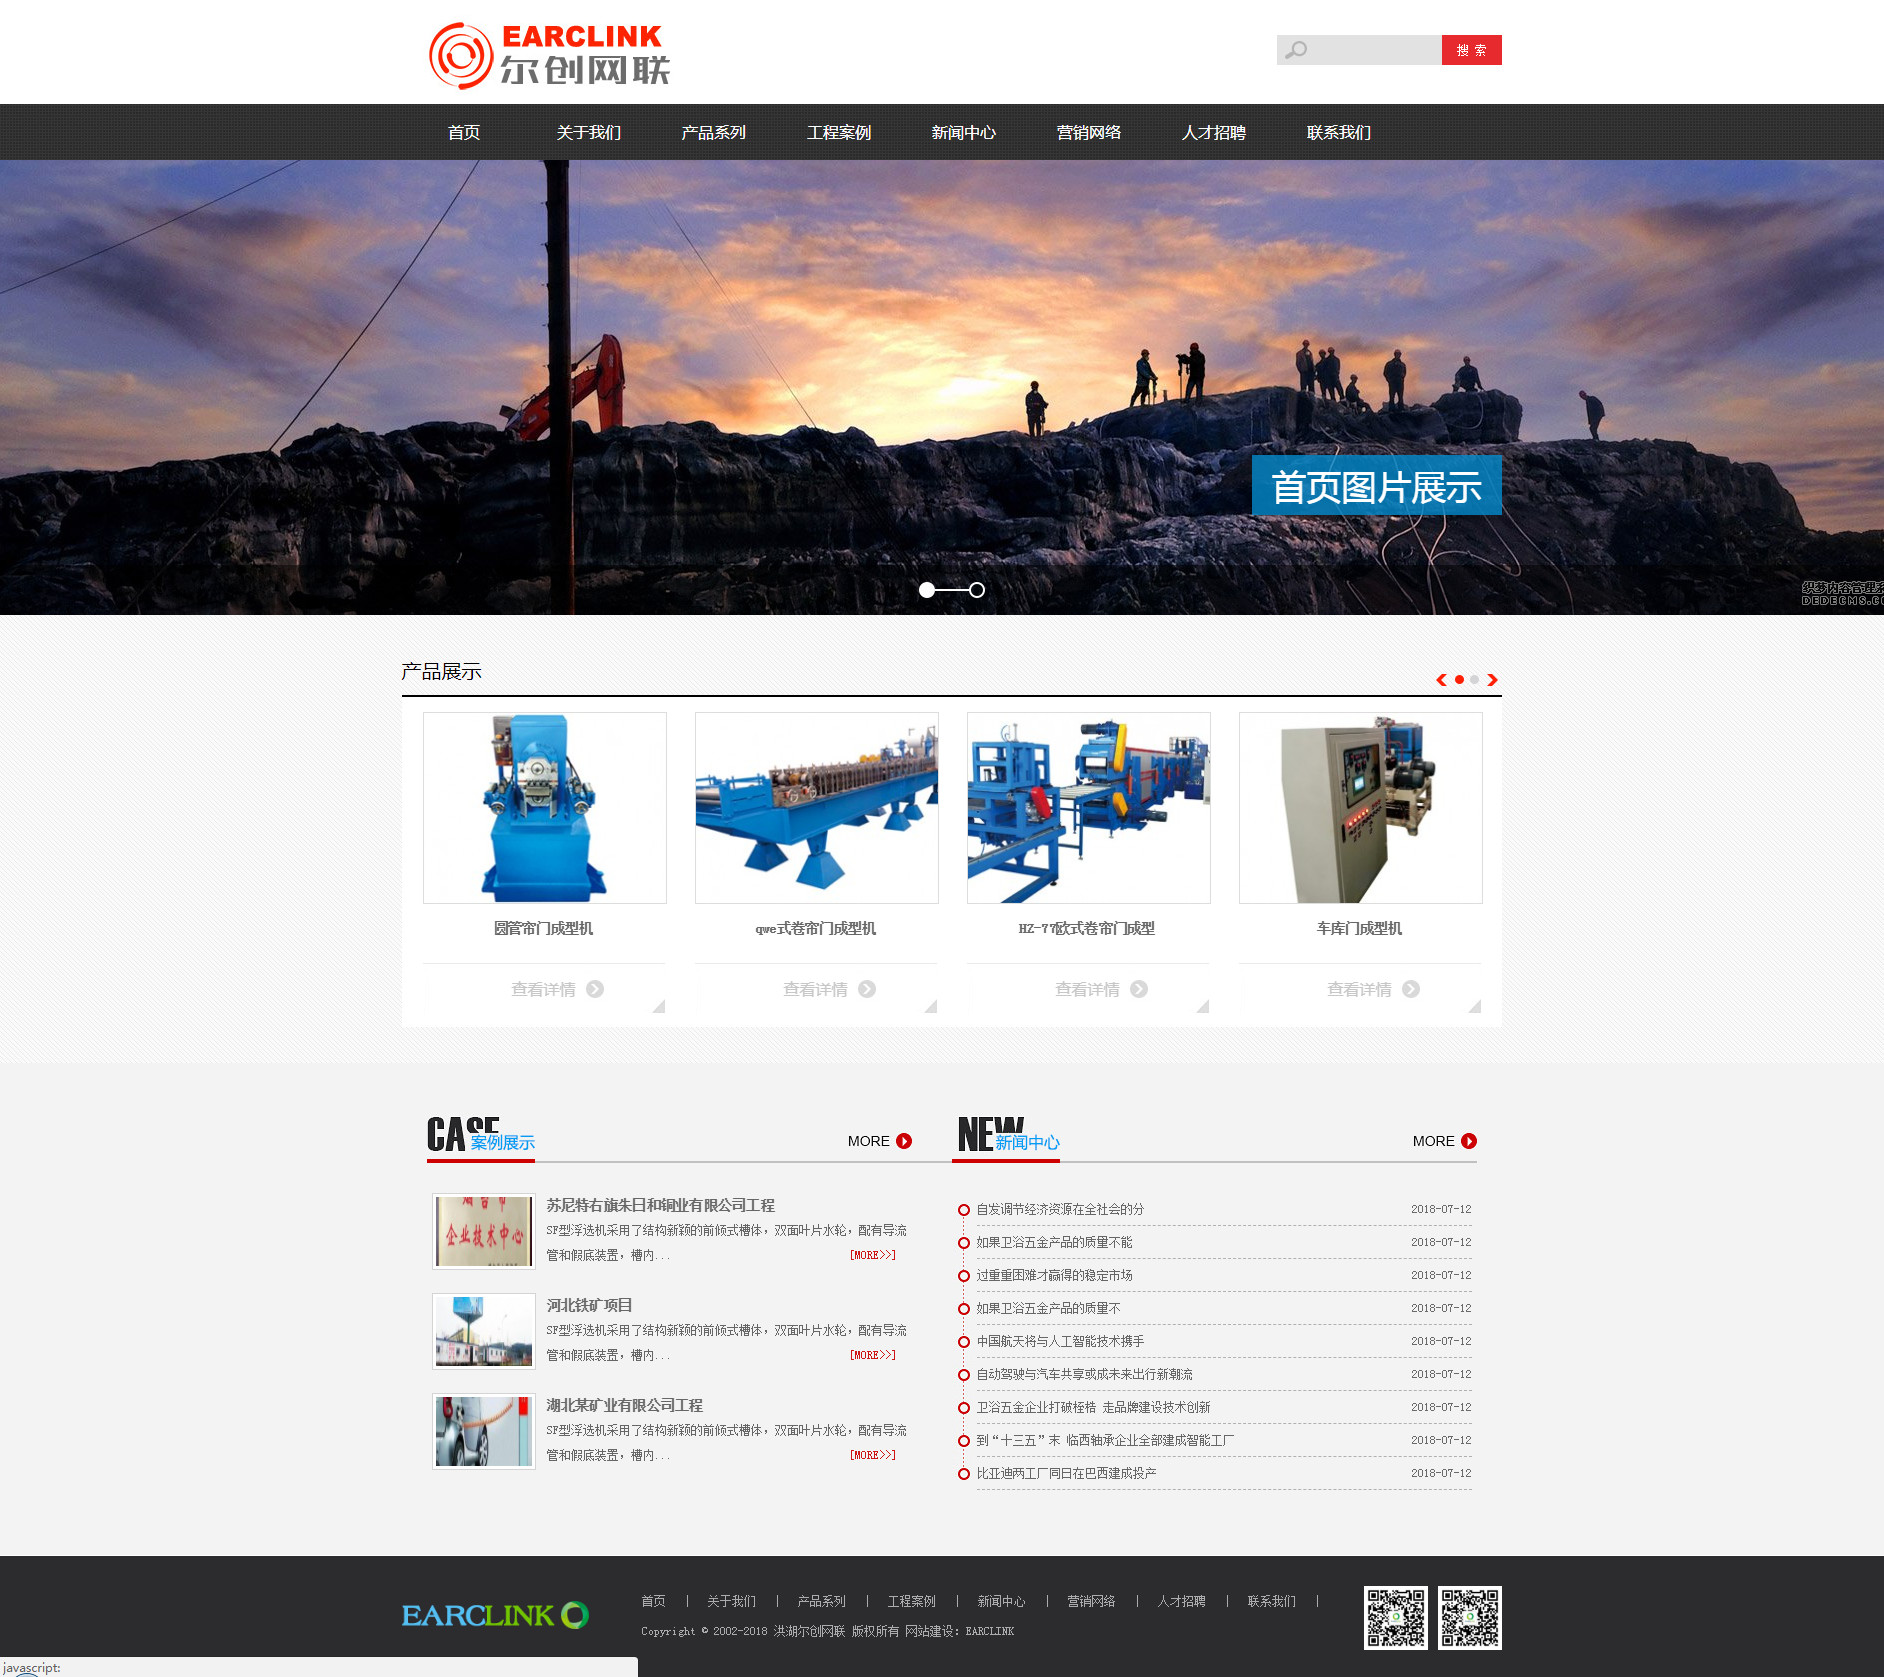Screen dimensions: 1884x1677
Task: Expand details for 圆管帘门成型机 product
Action: (556, 989)
